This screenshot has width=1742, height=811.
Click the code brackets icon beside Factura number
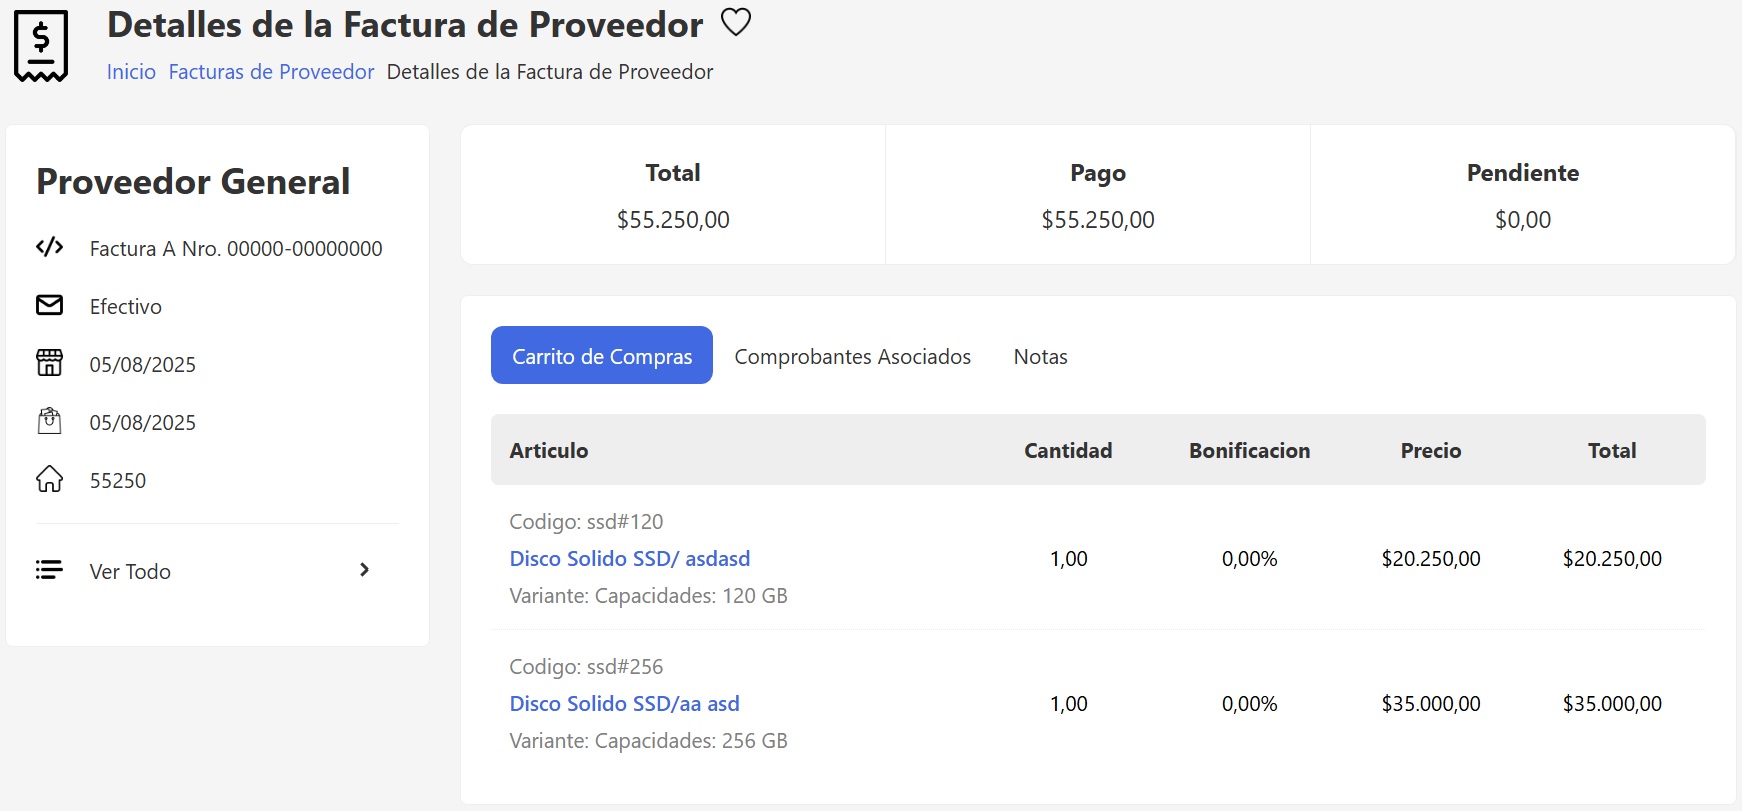click(49, 247)
